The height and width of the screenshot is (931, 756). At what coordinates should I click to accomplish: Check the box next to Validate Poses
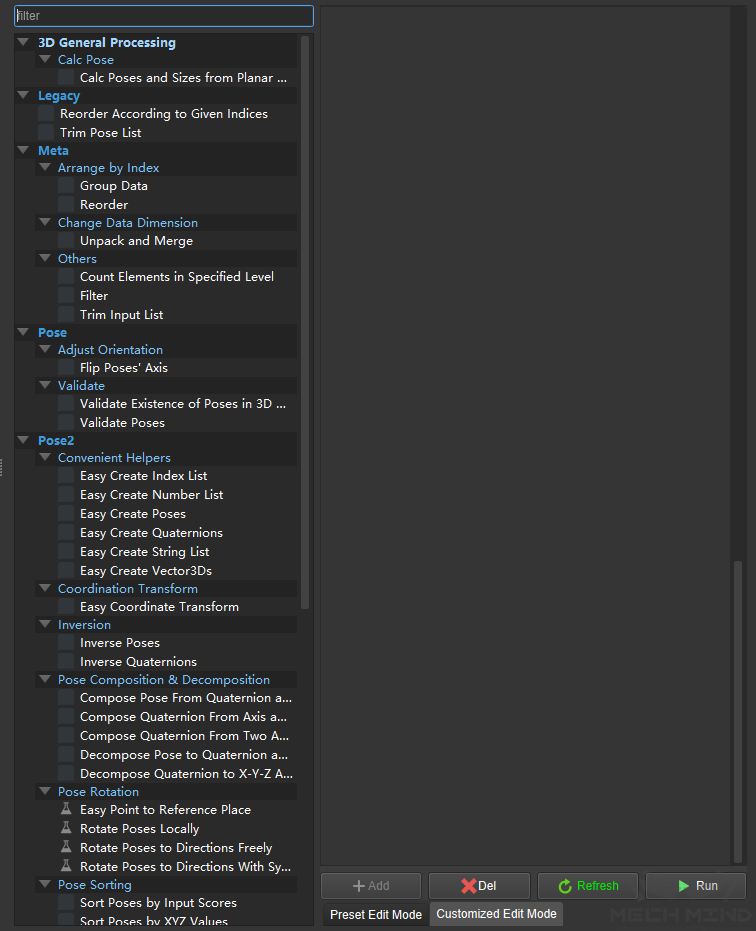(66, 423)
